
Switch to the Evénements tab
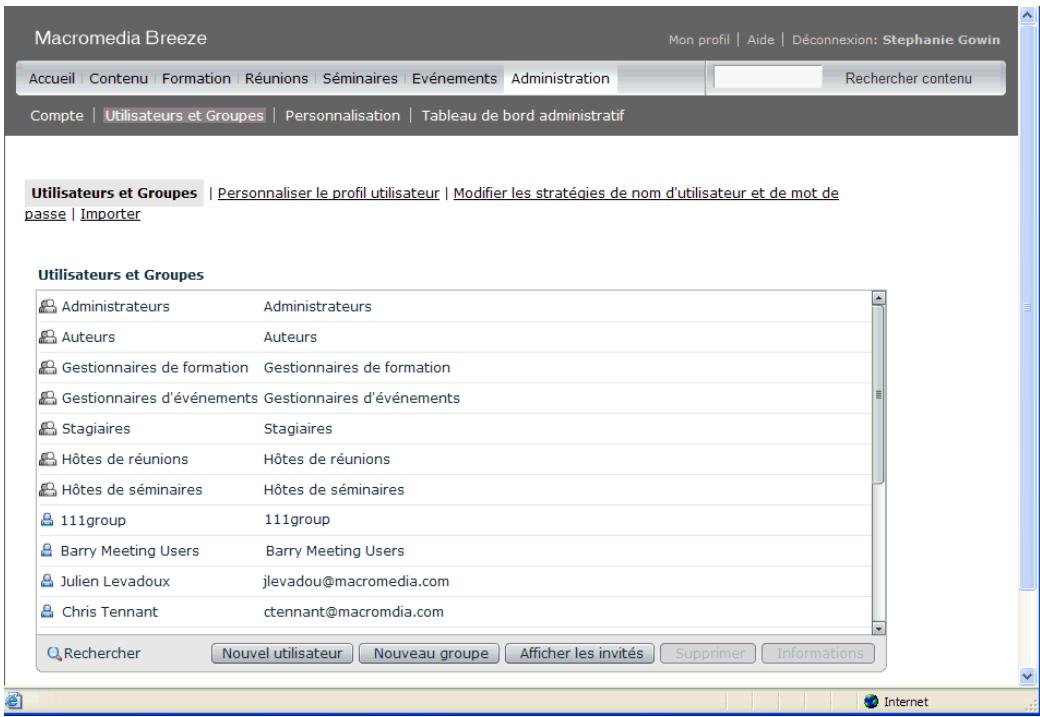454,78
